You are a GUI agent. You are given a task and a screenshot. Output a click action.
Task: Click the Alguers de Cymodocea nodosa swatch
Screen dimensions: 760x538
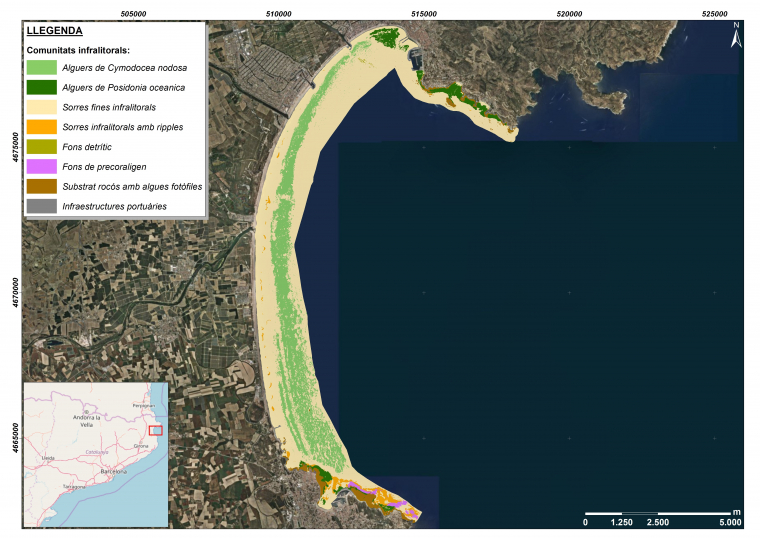(x=41, y=67)
